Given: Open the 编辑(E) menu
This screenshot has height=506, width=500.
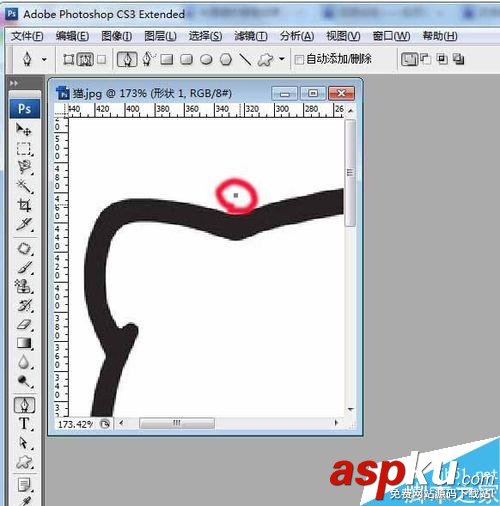Looking at the screenshot, I should coord(72,36).
